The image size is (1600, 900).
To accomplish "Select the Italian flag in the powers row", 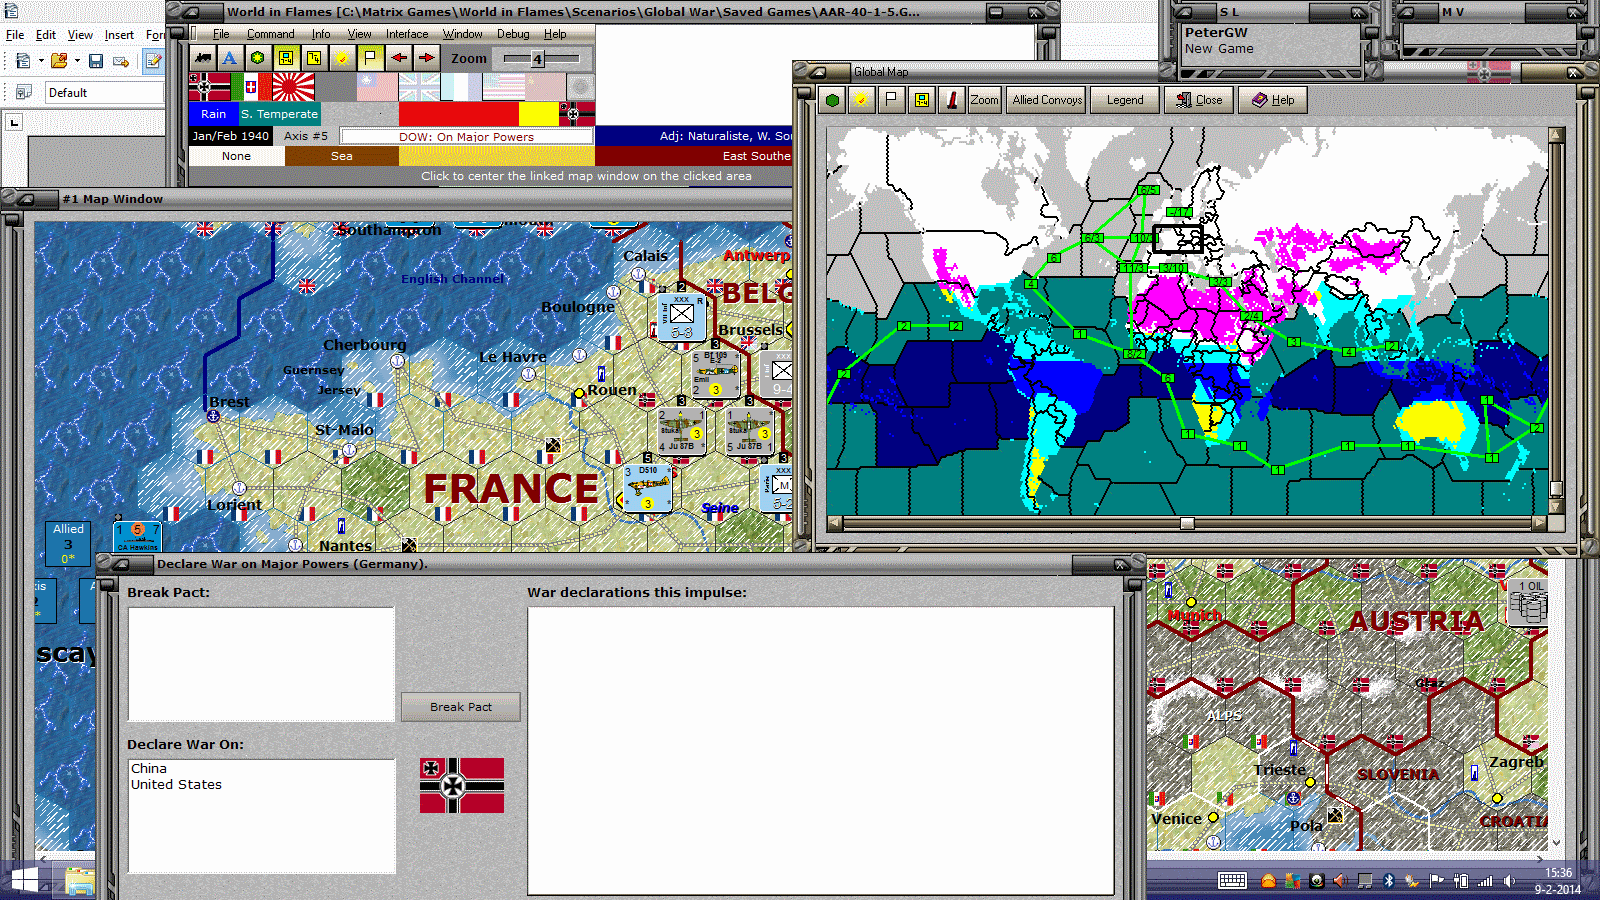I will (251, 87).
